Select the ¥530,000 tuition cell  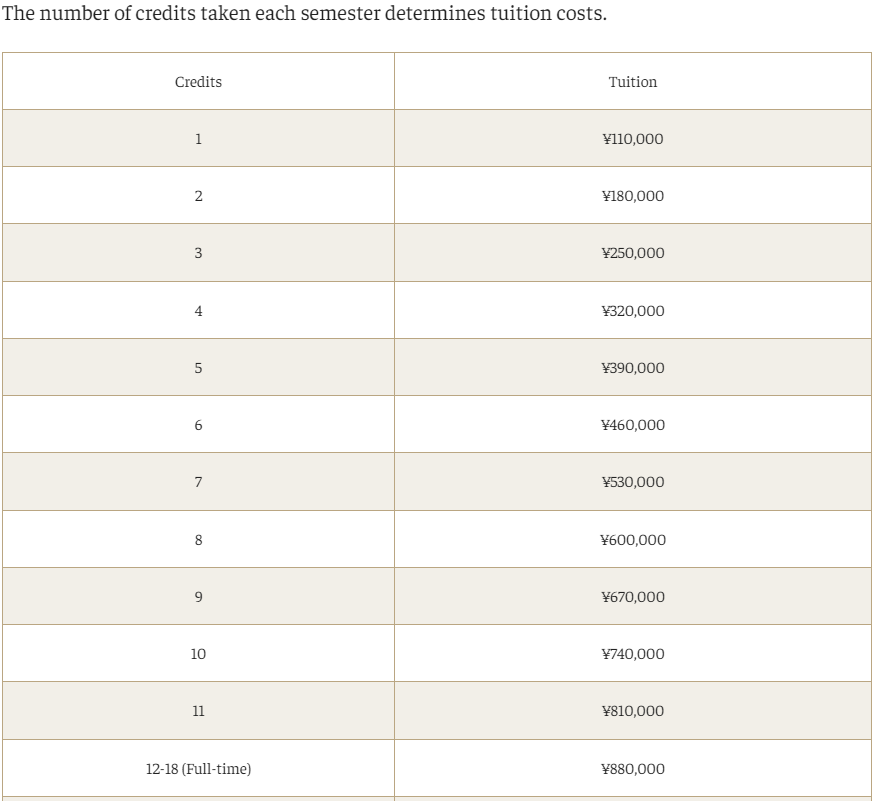(x=633, y=482)
